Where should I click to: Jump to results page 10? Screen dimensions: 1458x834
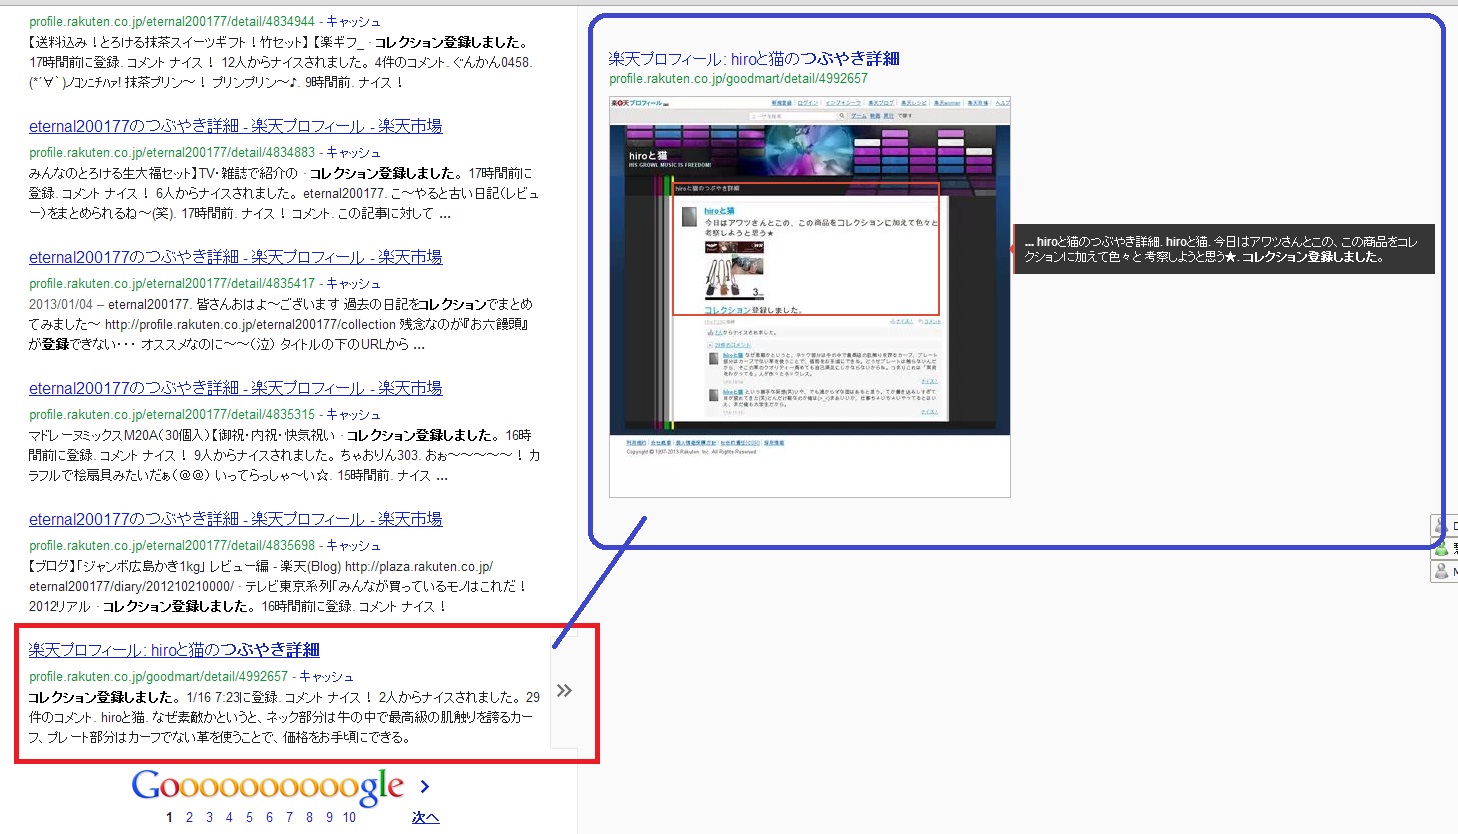click(349, 817)
